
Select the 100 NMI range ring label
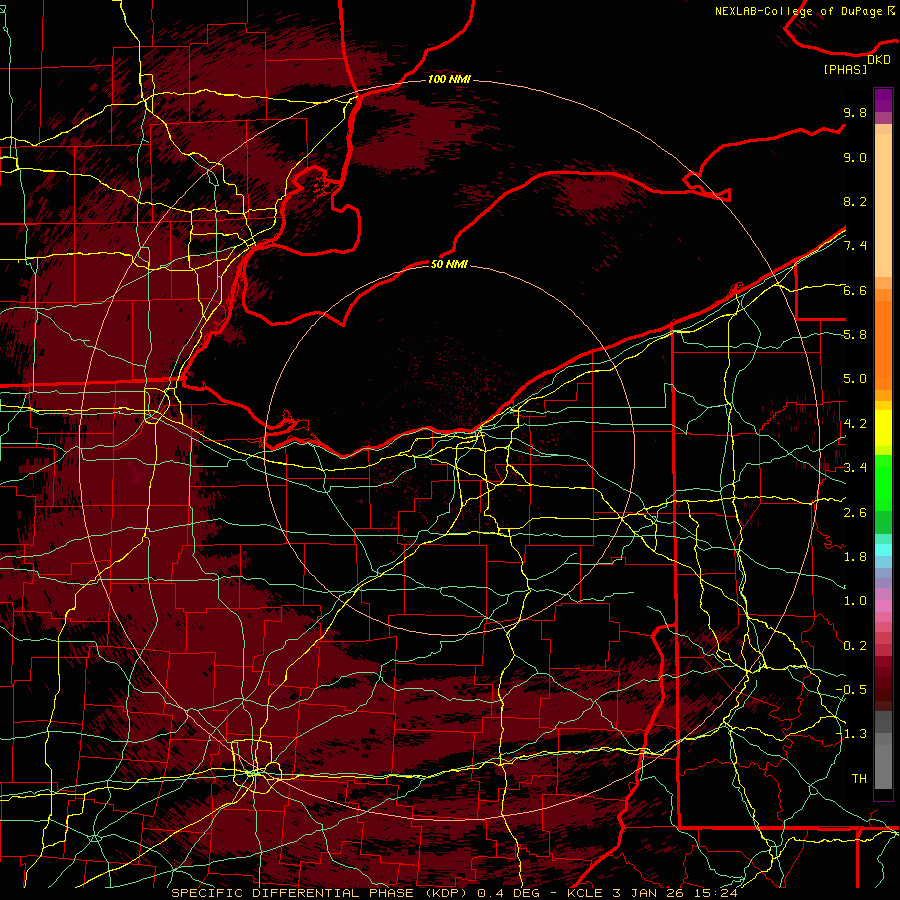[449, 79]
